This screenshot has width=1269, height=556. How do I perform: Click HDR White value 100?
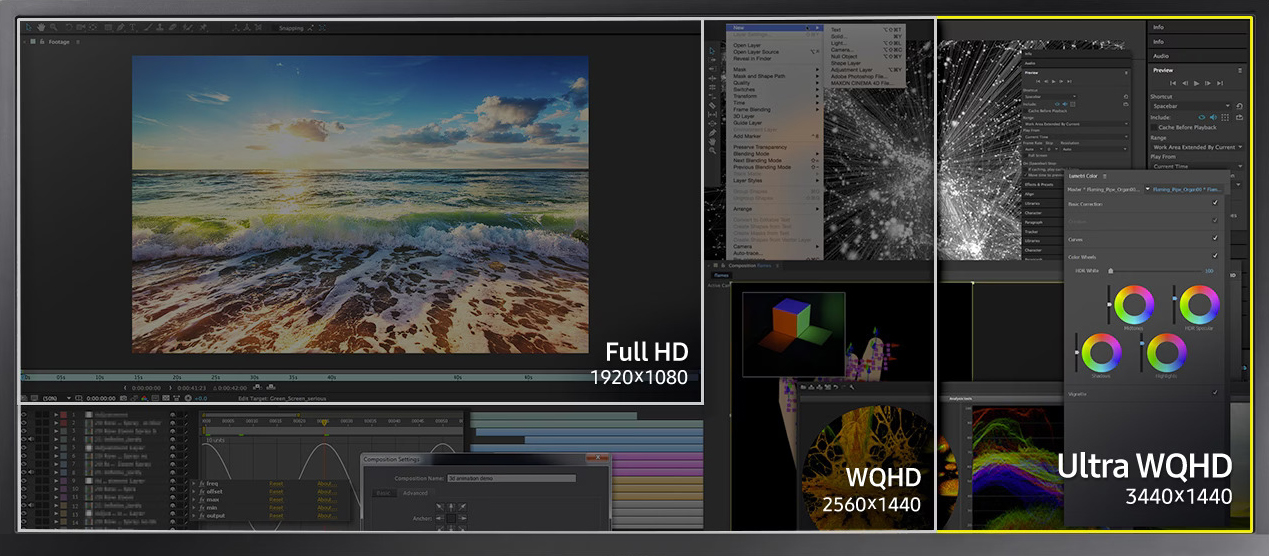1209,270
